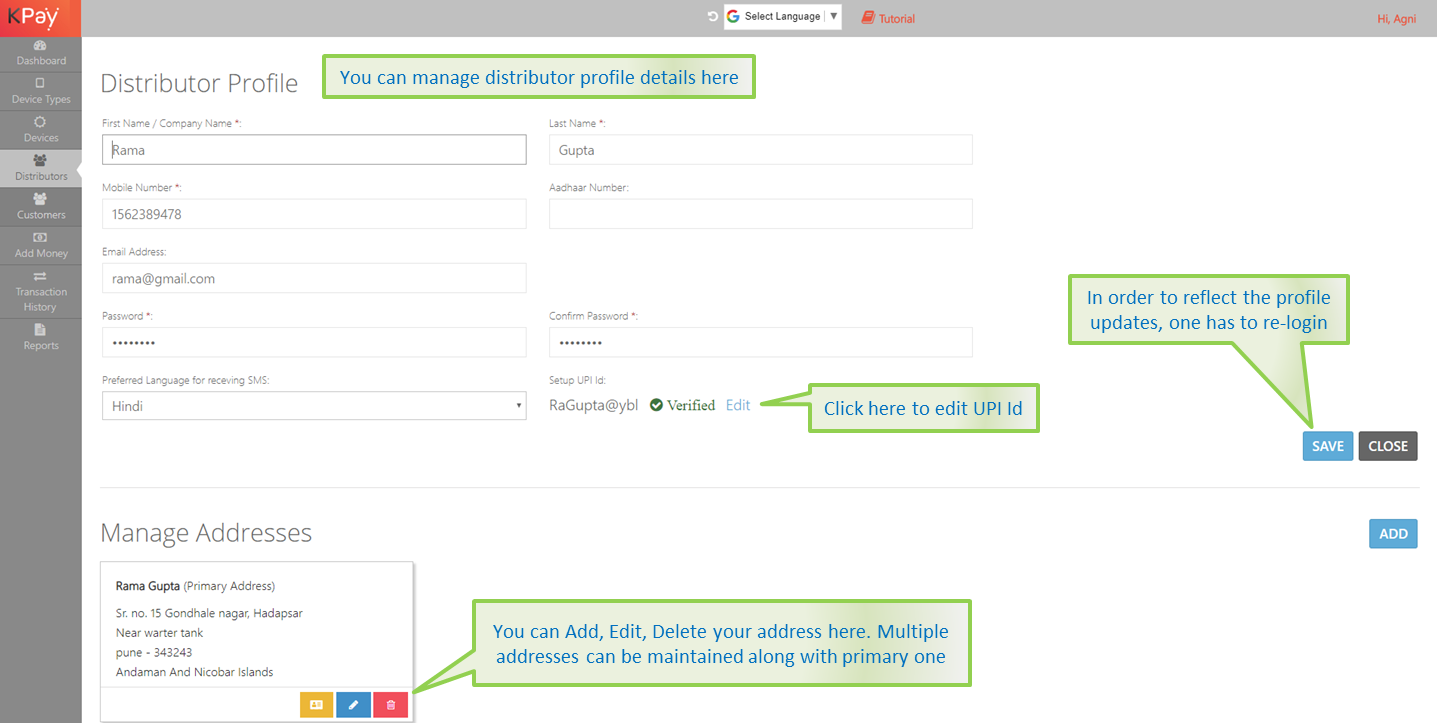Click the blue pencil edit address icon
The image size is (1437, 723).
tap(353, 705)
